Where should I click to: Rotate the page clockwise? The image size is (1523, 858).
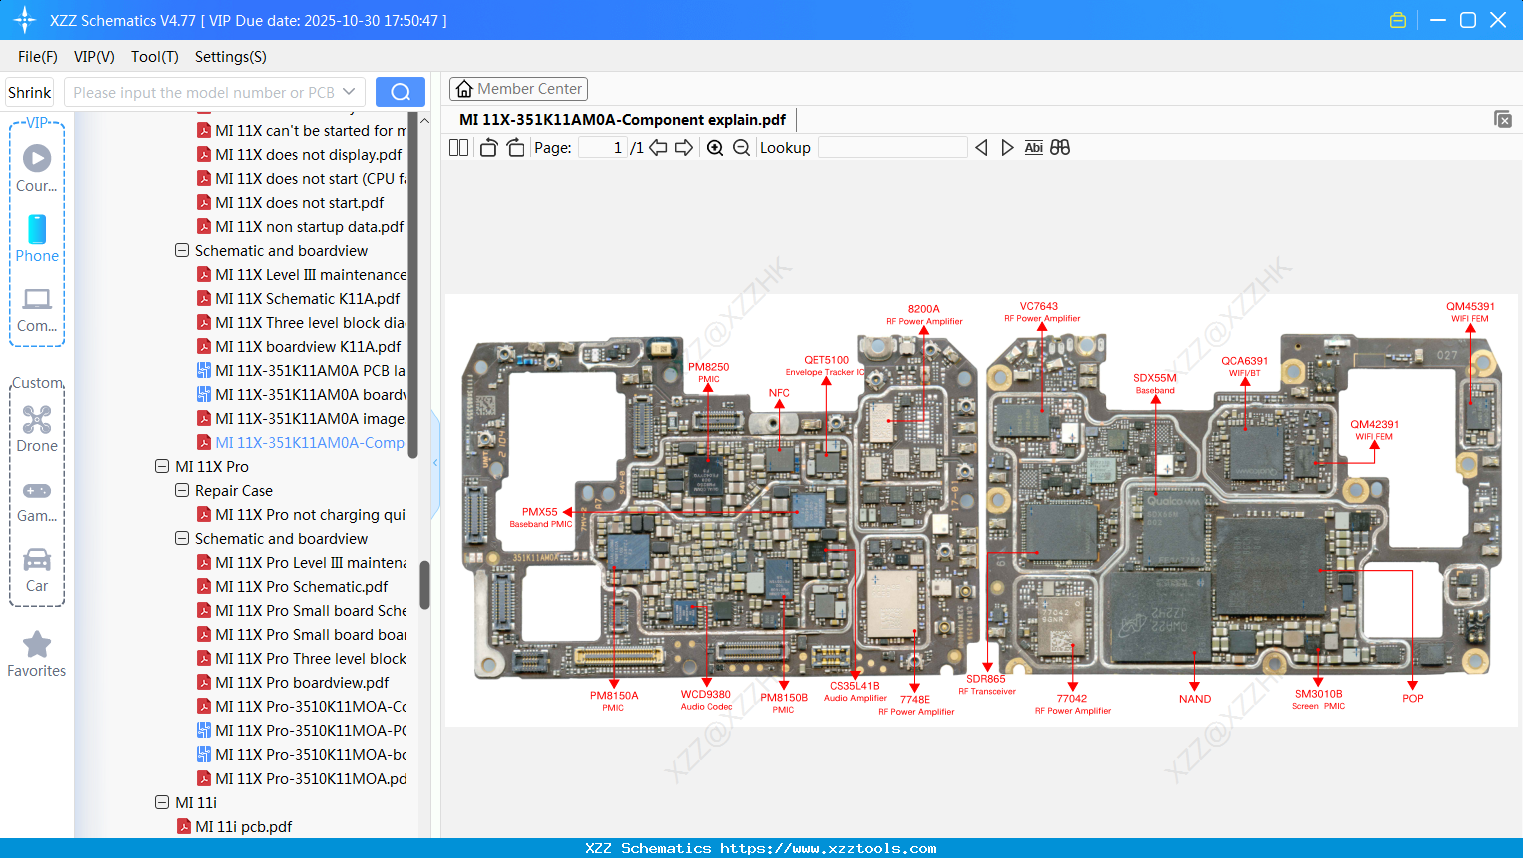click(x=514, y=147)
